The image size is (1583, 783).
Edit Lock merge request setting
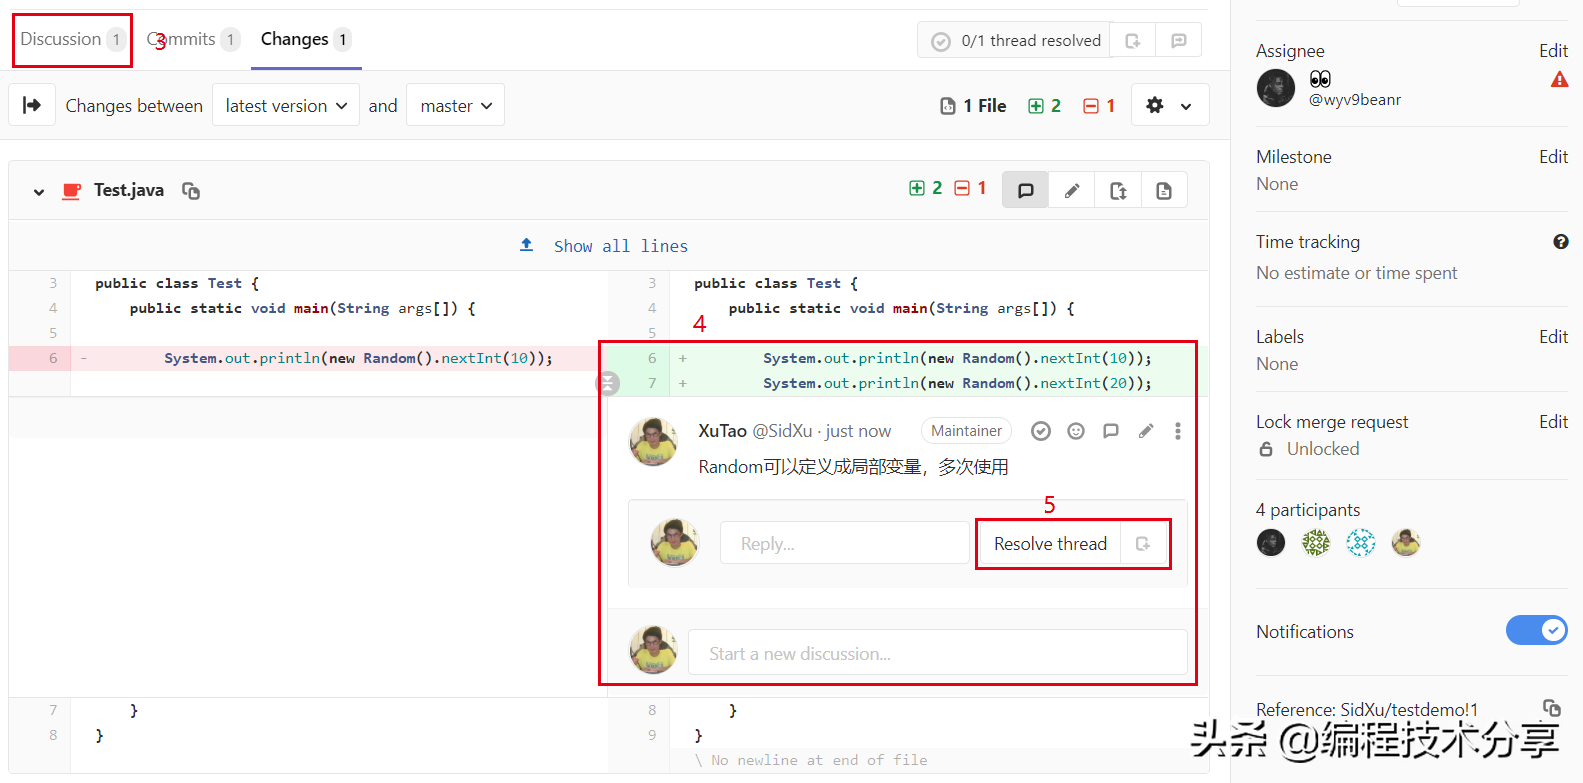pos(1553,422)
